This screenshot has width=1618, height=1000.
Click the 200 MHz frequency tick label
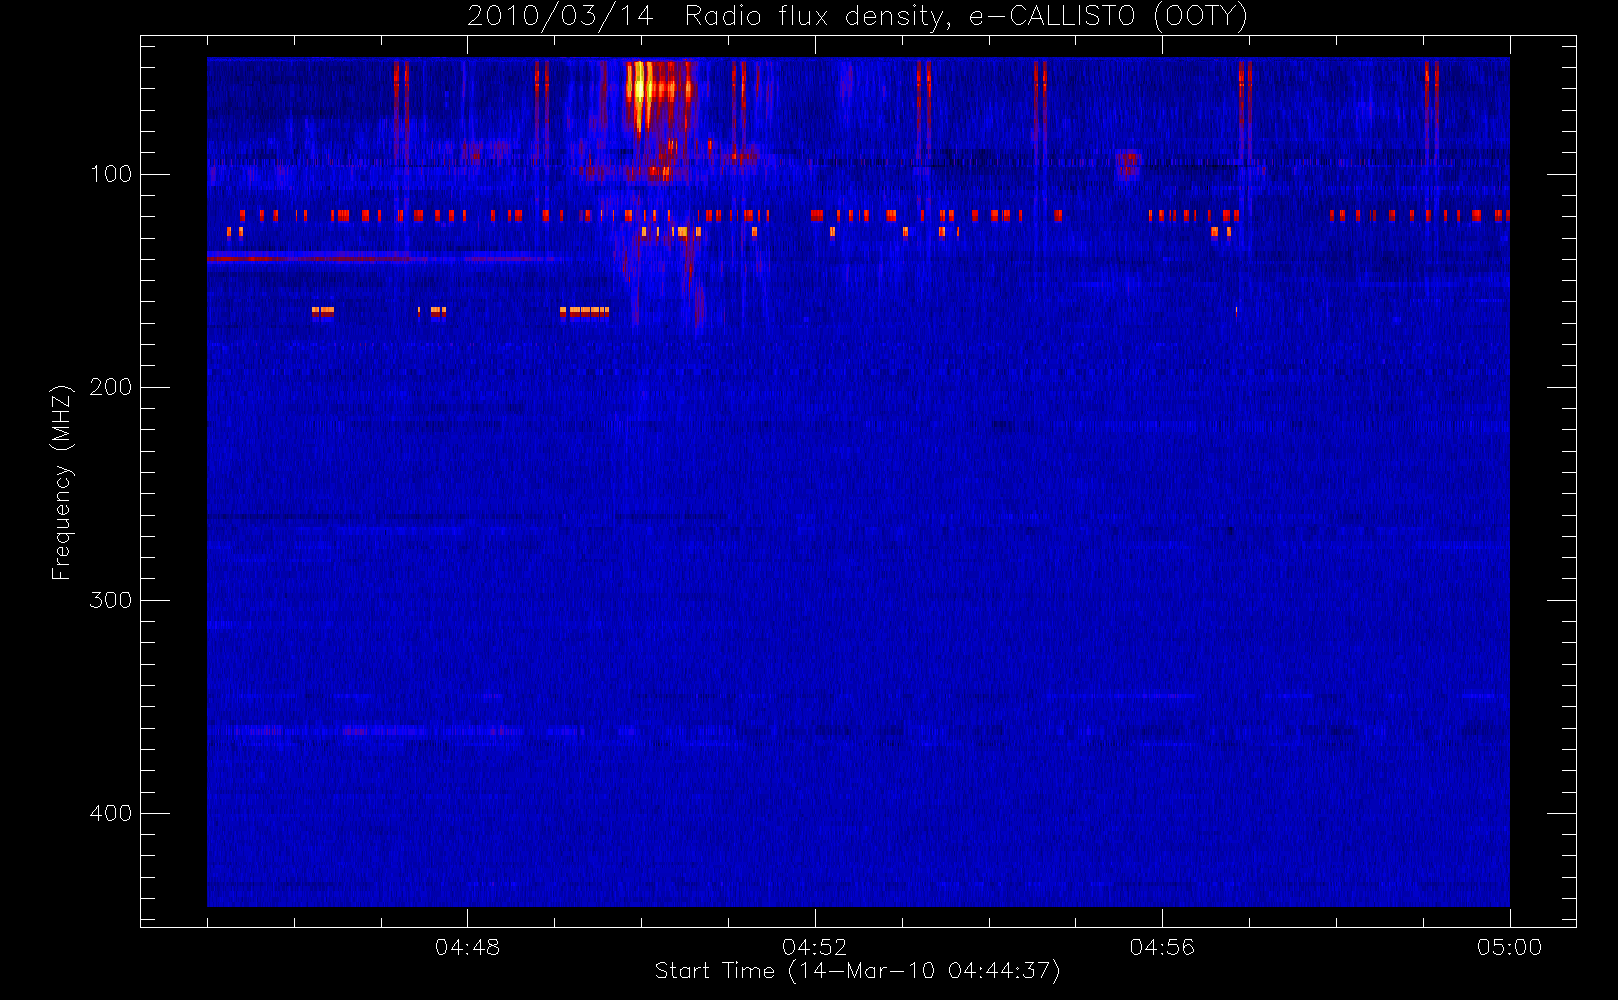coord(111,387)
